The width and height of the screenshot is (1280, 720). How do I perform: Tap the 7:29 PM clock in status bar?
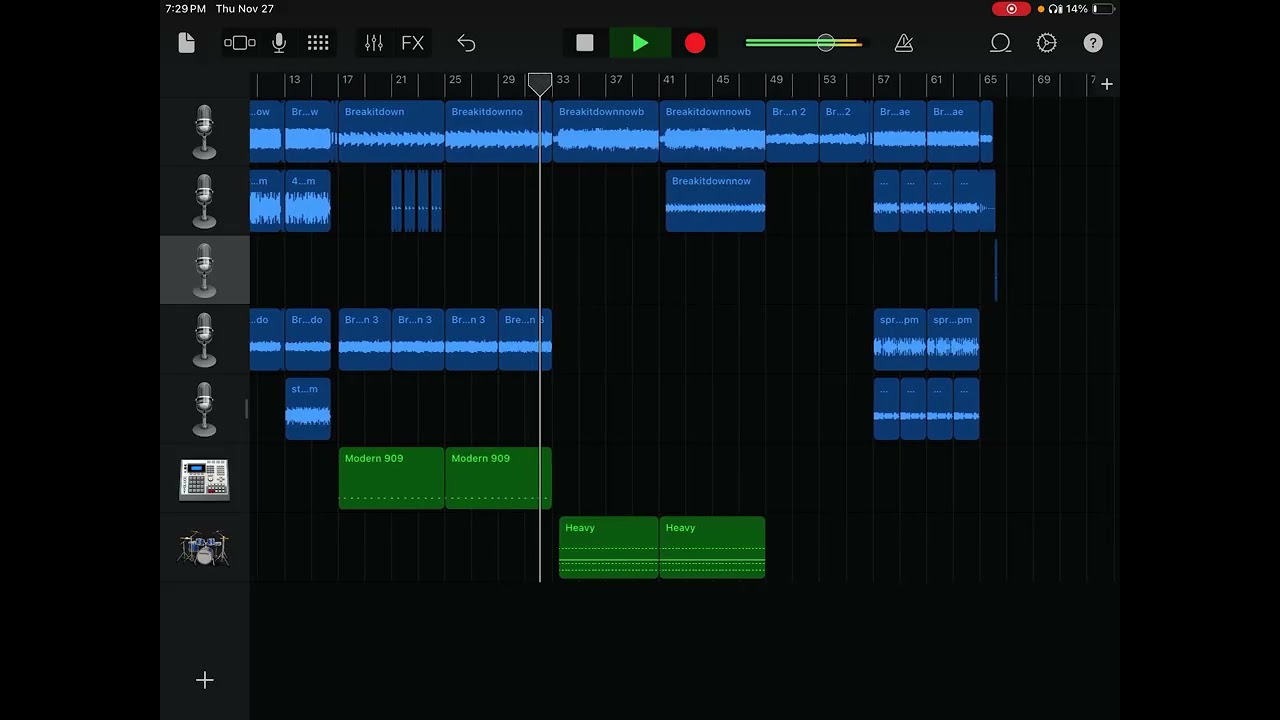(186, 9)
